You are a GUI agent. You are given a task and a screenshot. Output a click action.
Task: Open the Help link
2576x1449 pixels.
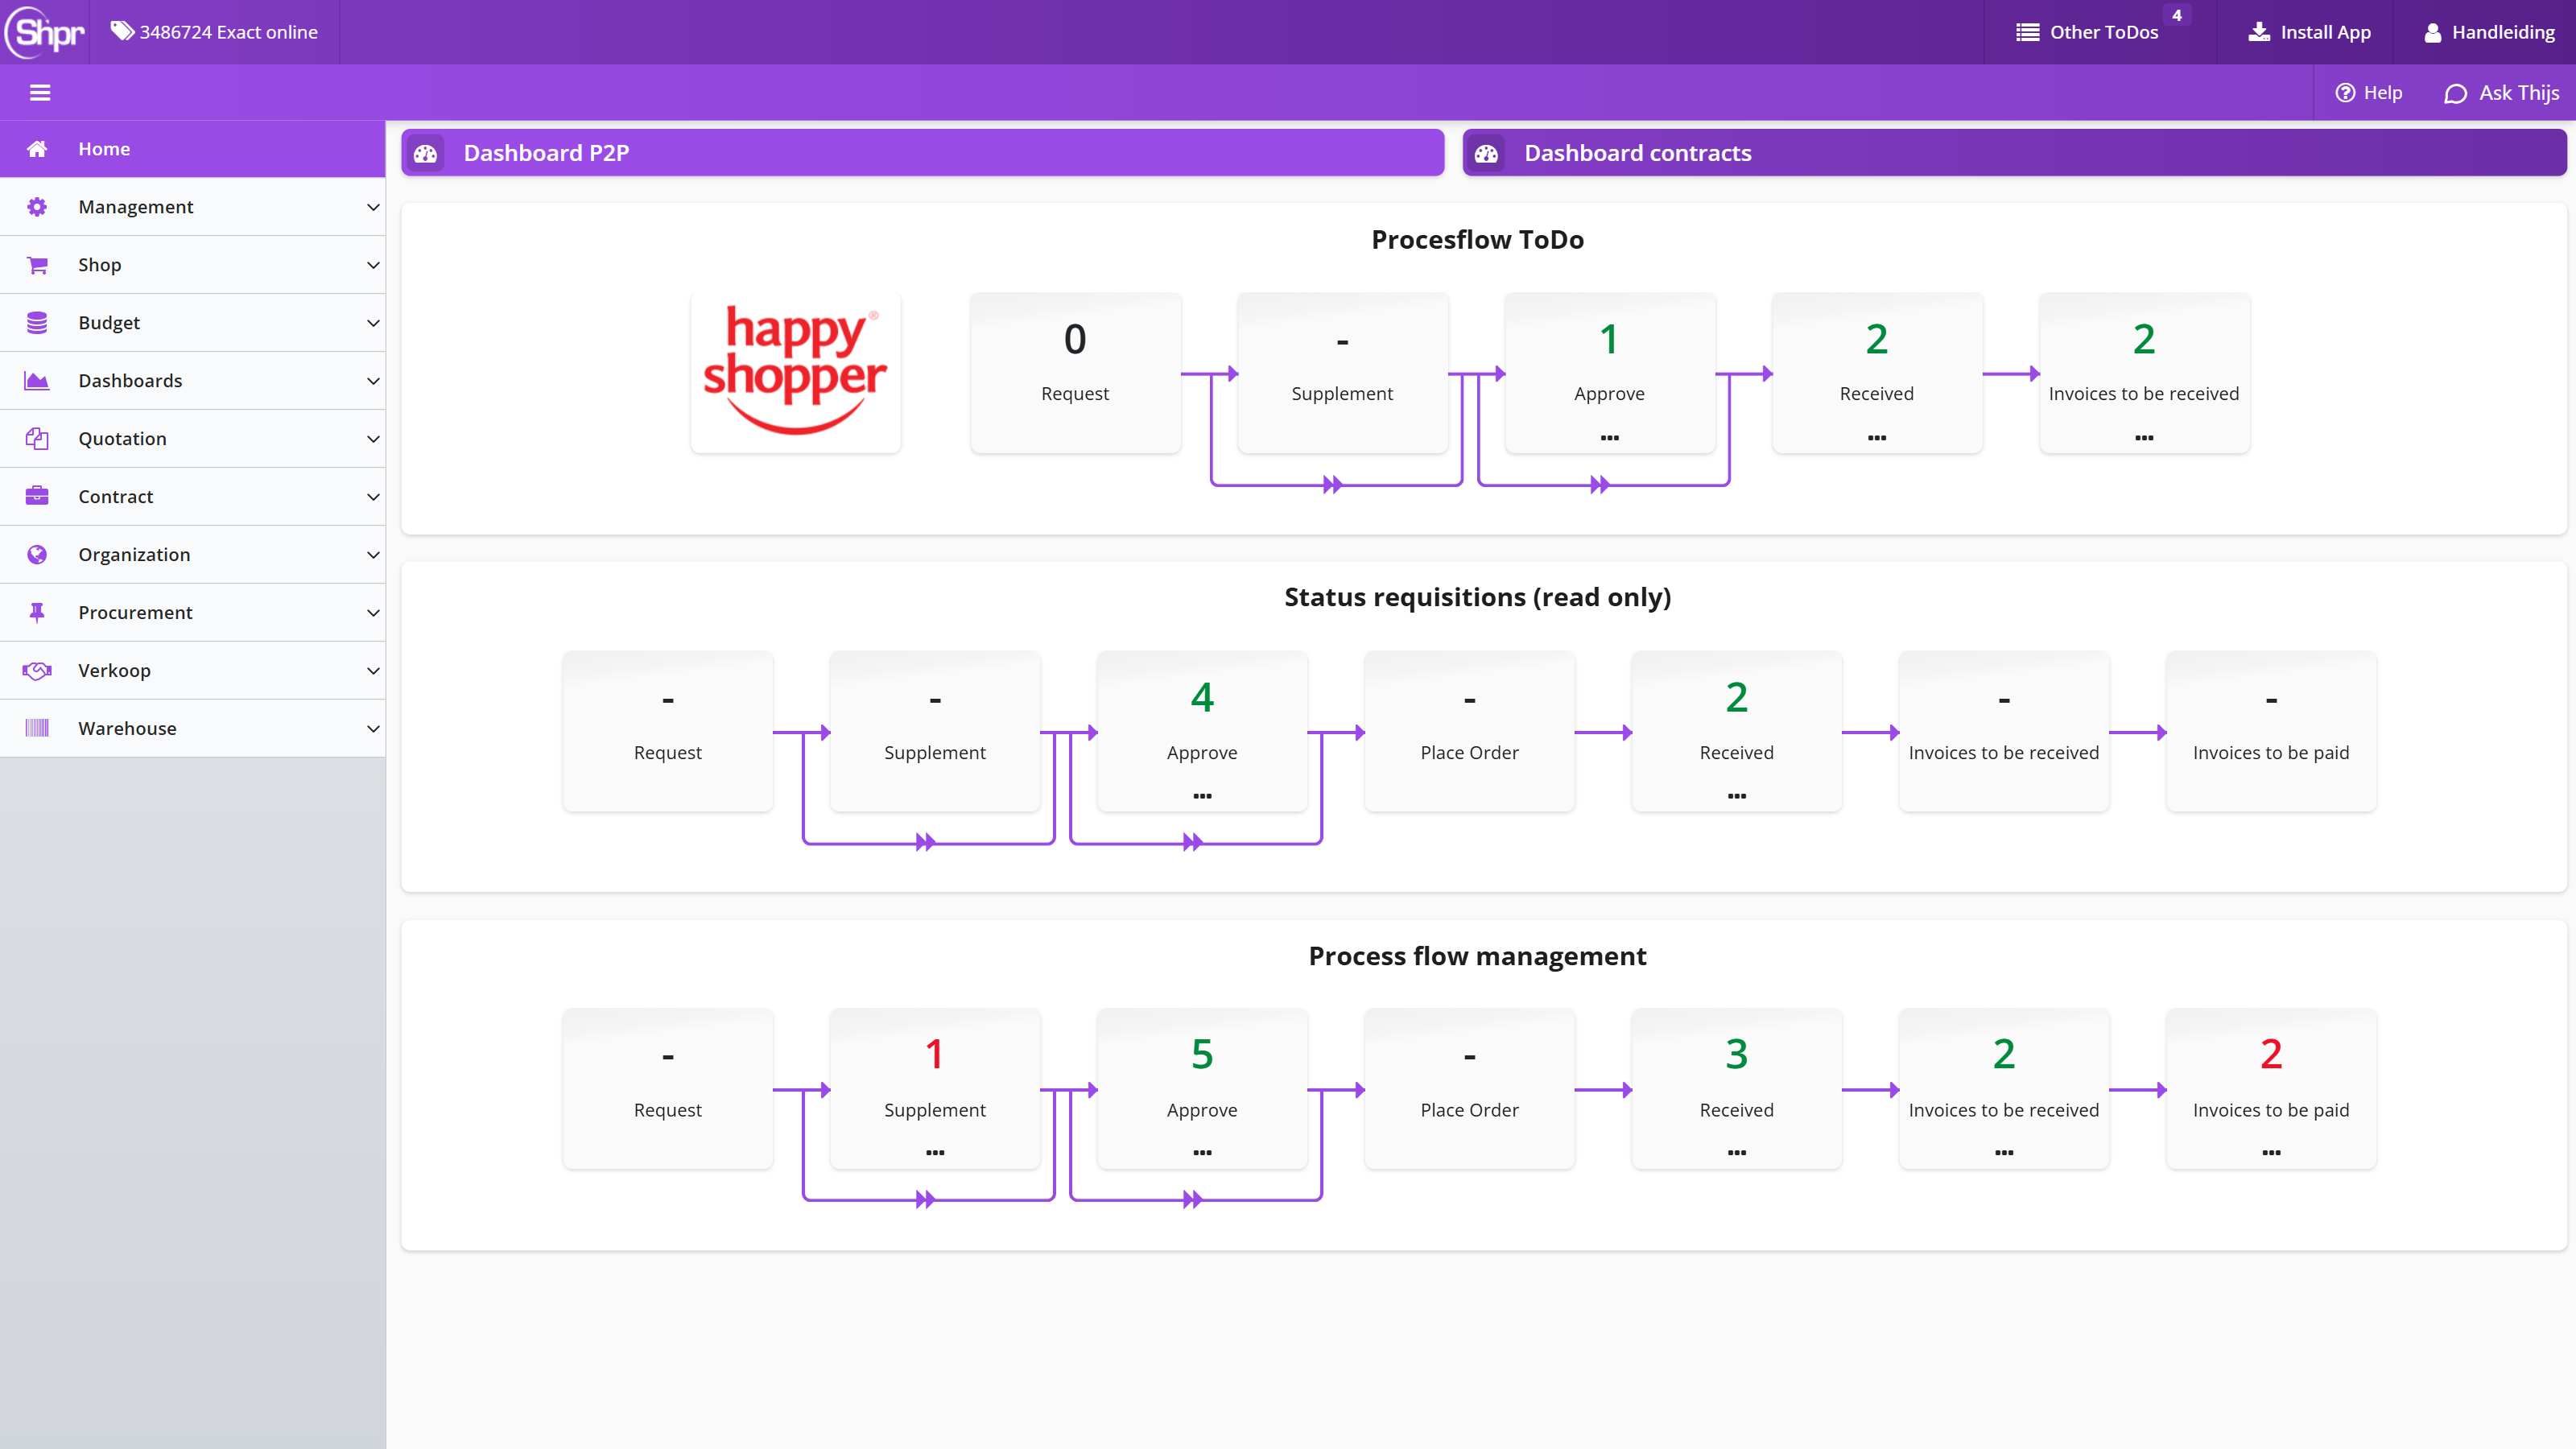[x=2368, y=93]
